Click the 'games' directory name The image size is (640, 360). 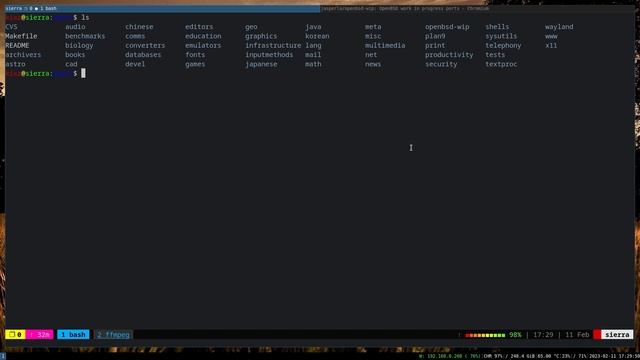195,64
